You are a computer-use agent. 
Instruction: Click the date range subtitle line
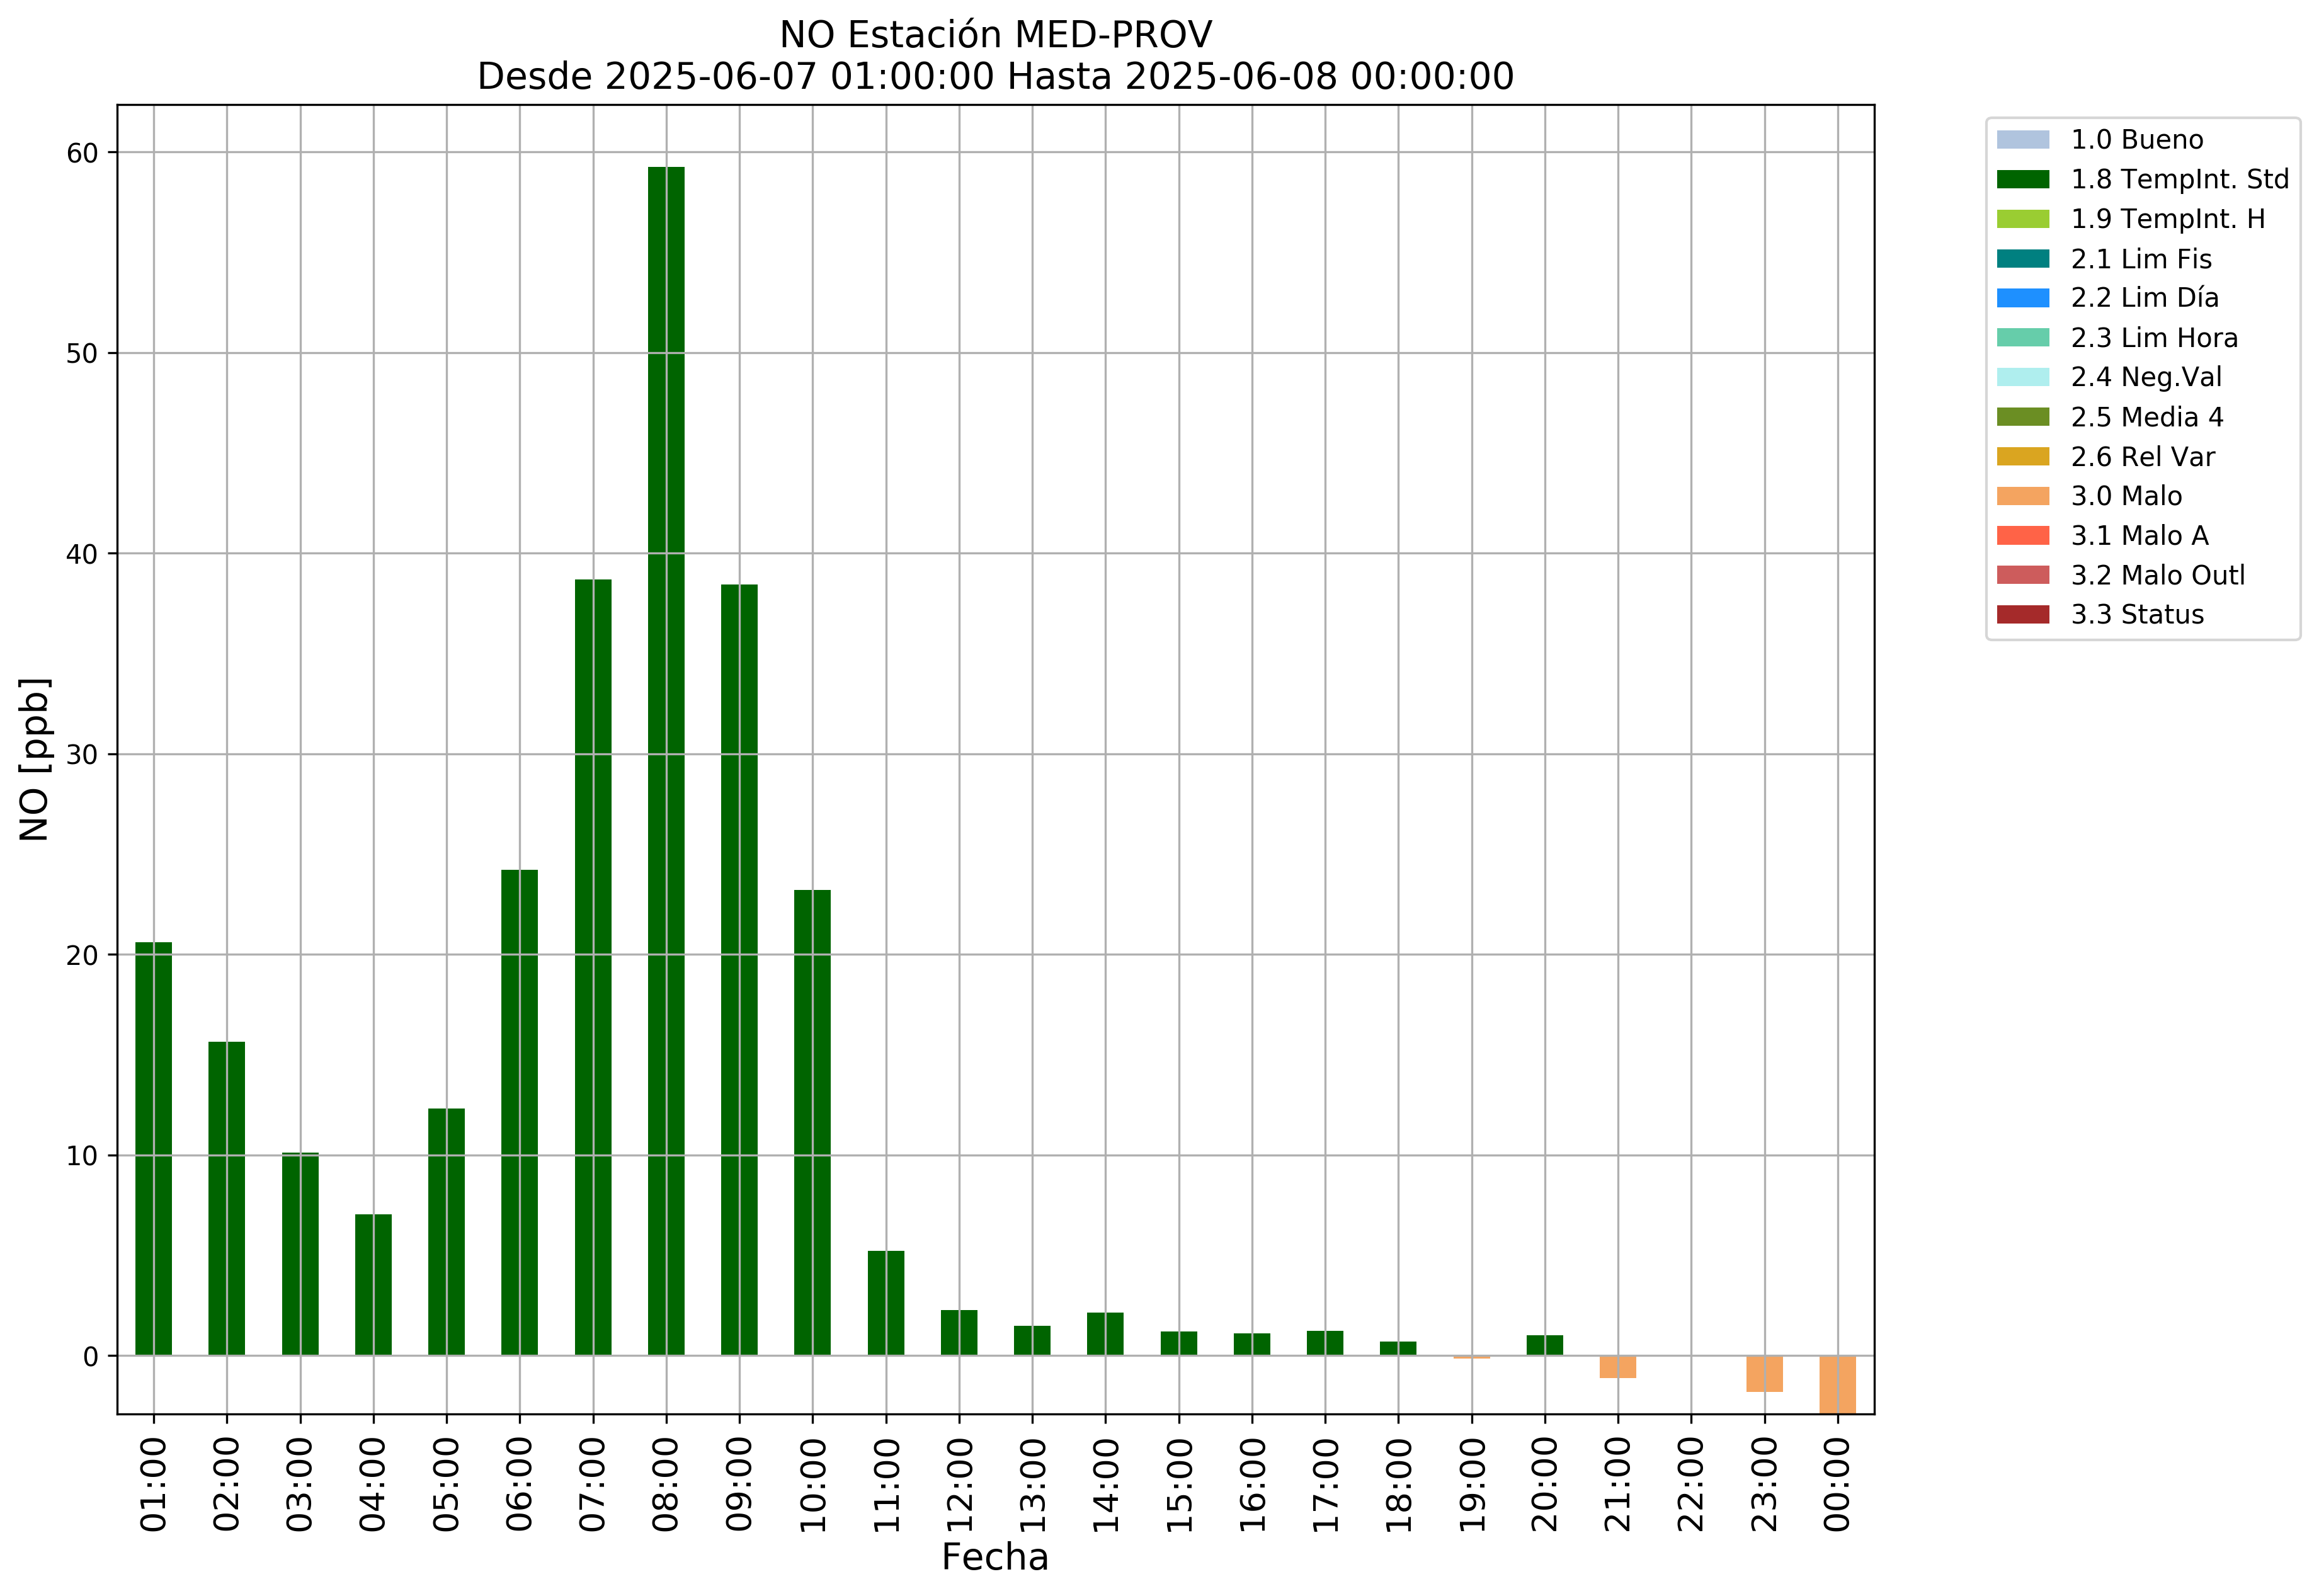click(995, 76)
